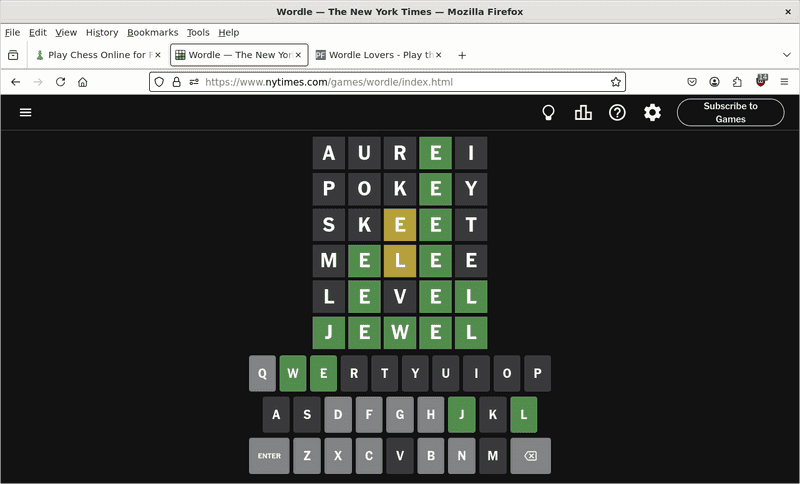The width and height of the screenshot is (800, 484).
Task: Tap the N key on keyboard
Action: 462,456
